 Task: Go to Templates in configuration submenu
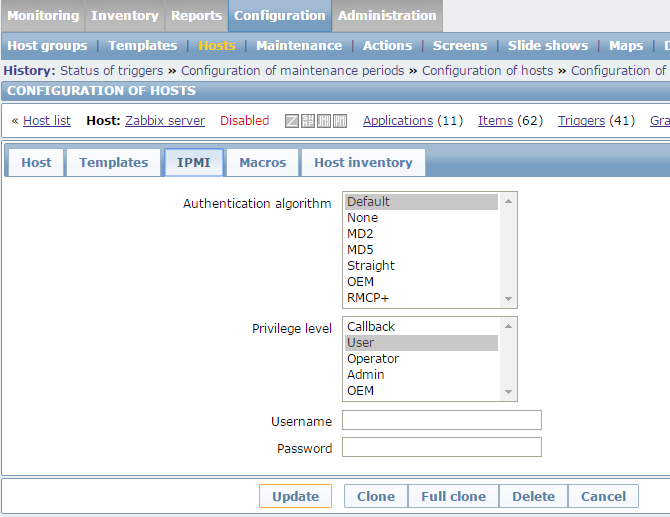coord(143,45)
